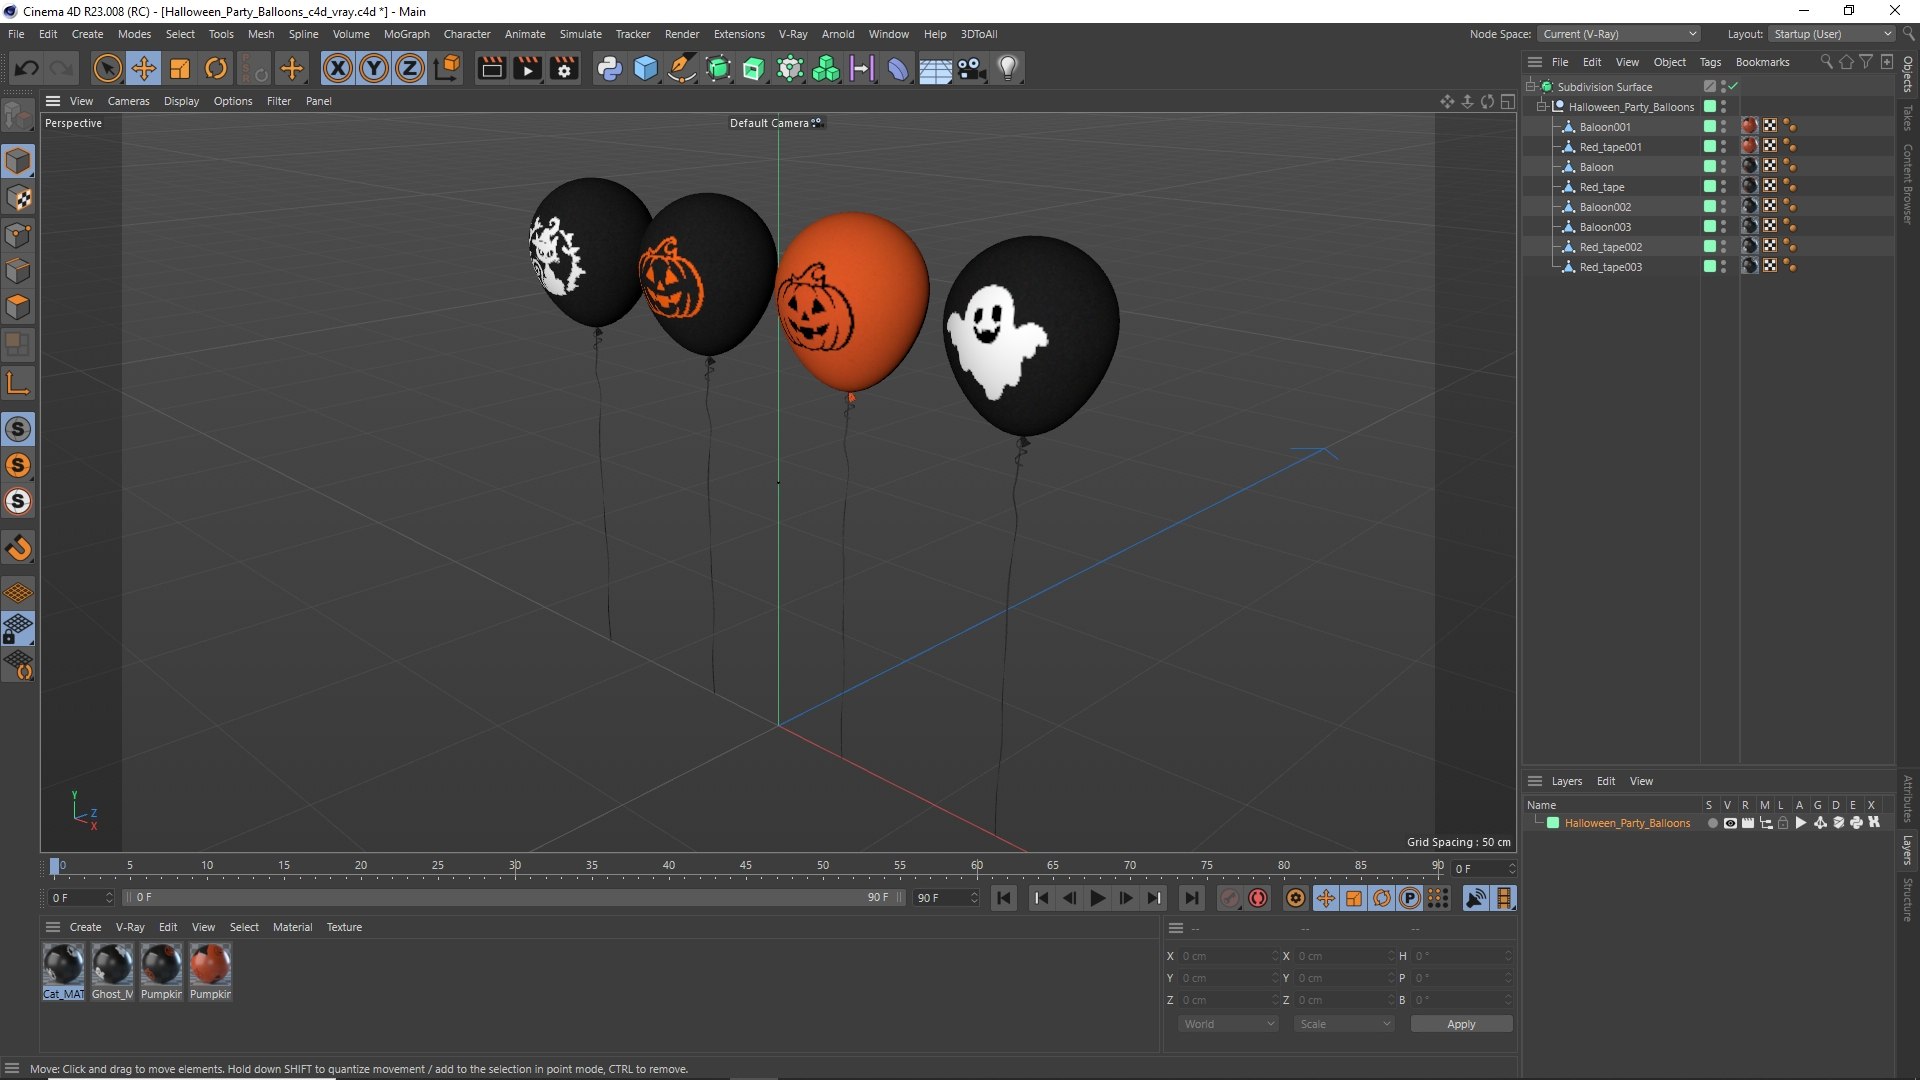The width and height of the screenshot is (1920, 1080).
Task: Click the Record Active Objects button
Action: point(1230,898)
